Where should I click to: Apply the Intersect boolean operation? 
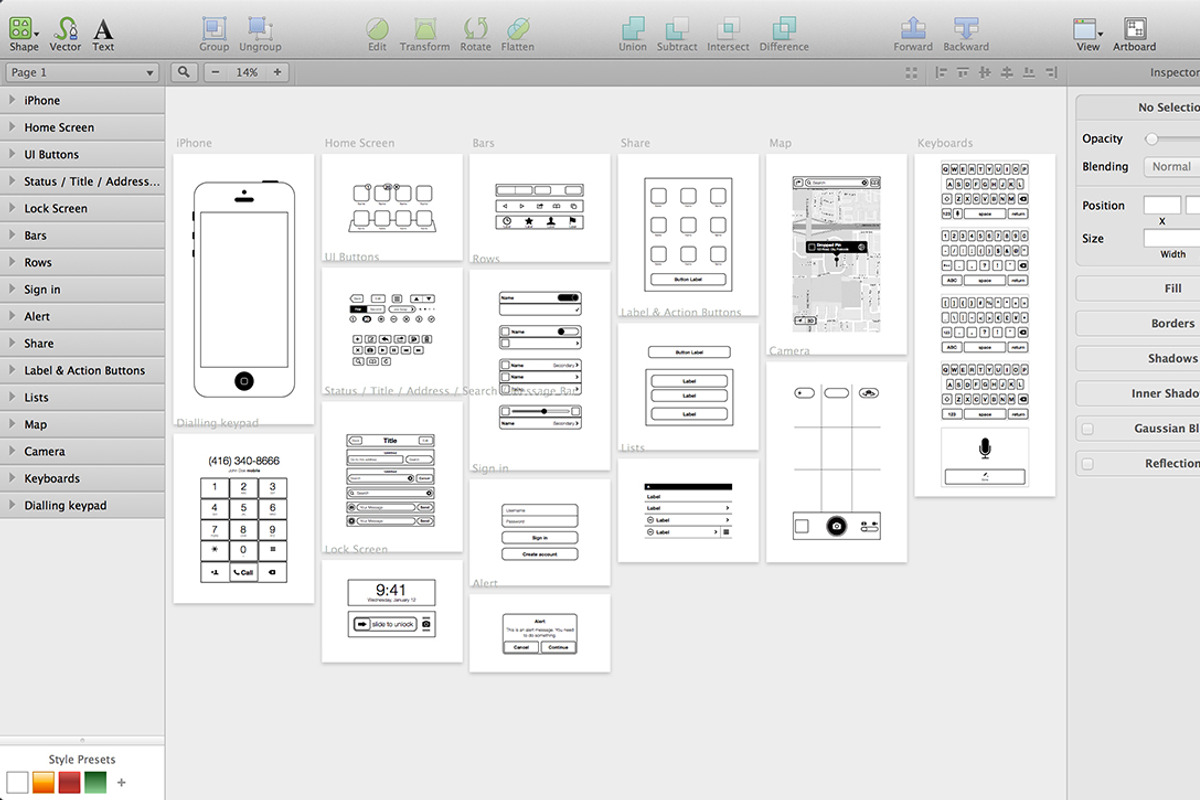pos(729,33)
